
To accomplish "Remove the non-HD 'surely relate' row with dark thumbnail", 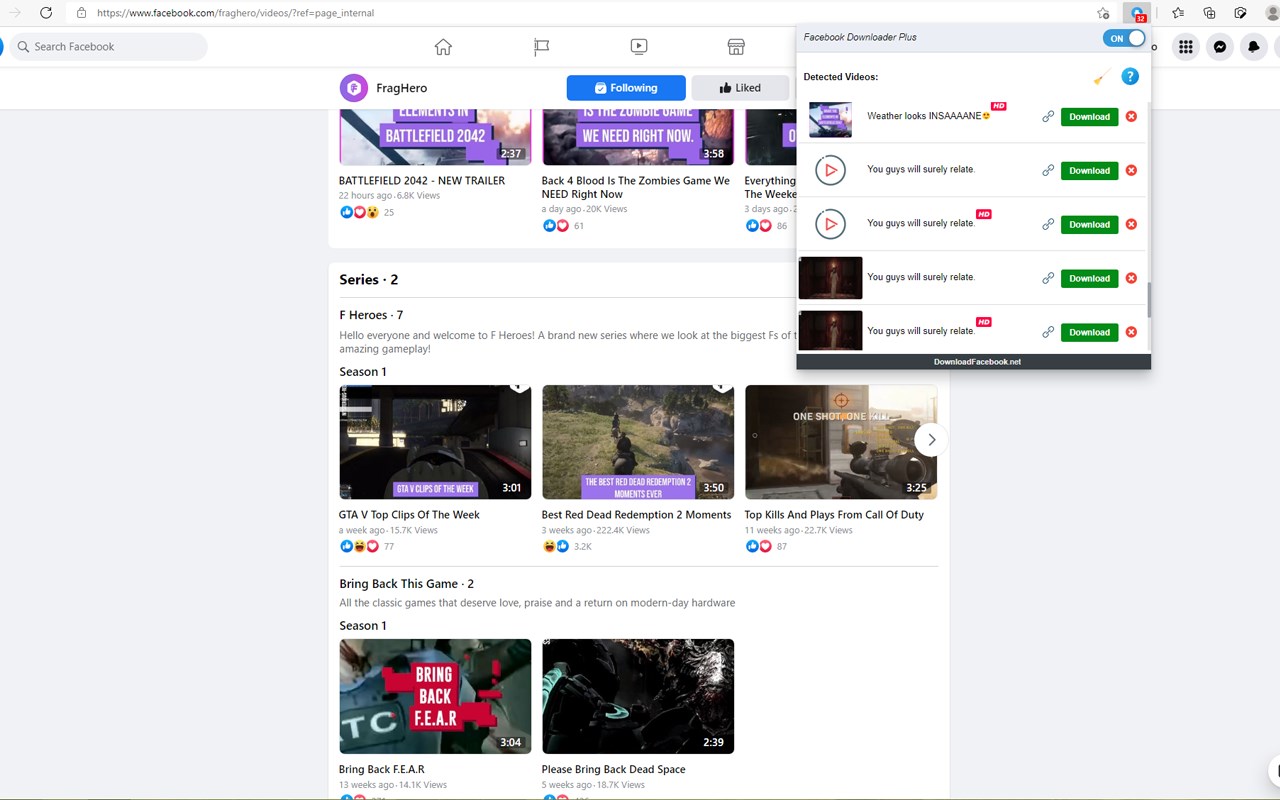I will [1131, 278].
